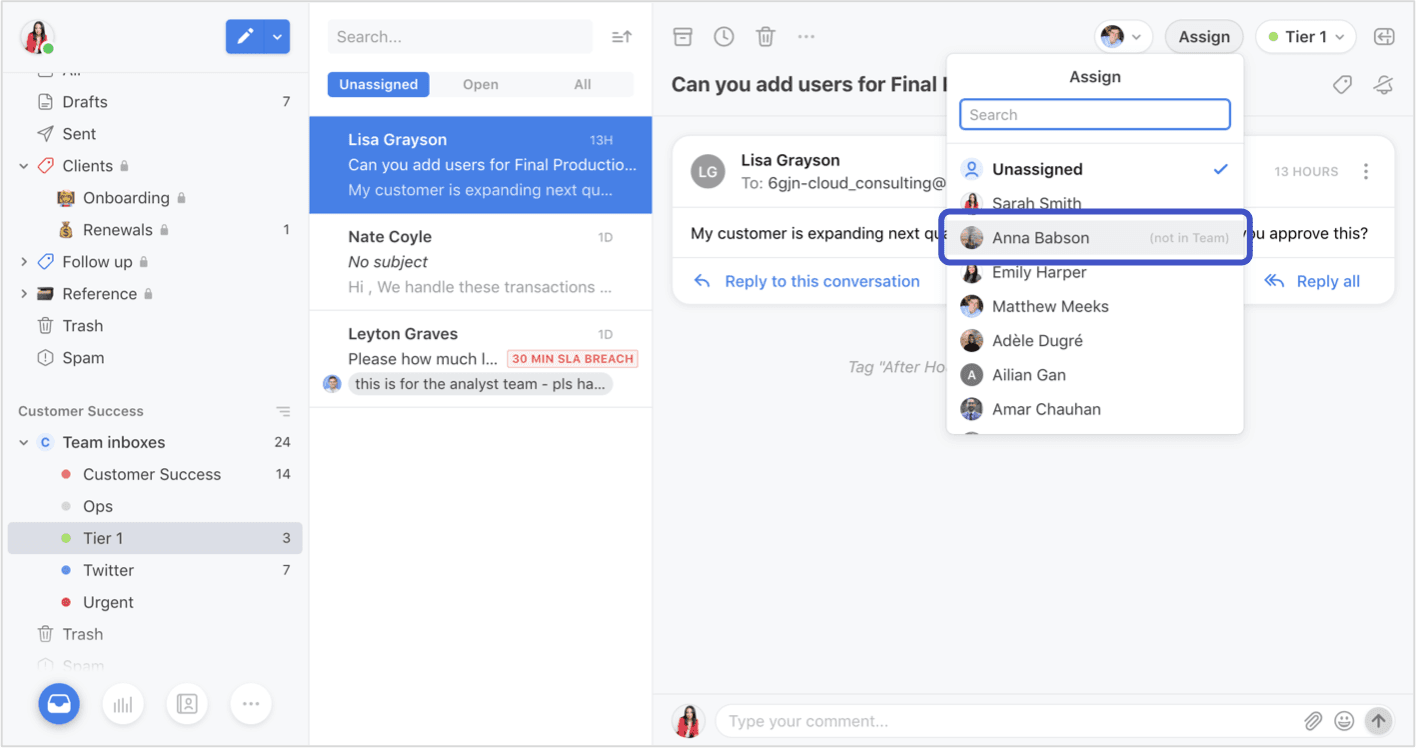Click the more options circle in bottom bar

click(x=251, y=704)
